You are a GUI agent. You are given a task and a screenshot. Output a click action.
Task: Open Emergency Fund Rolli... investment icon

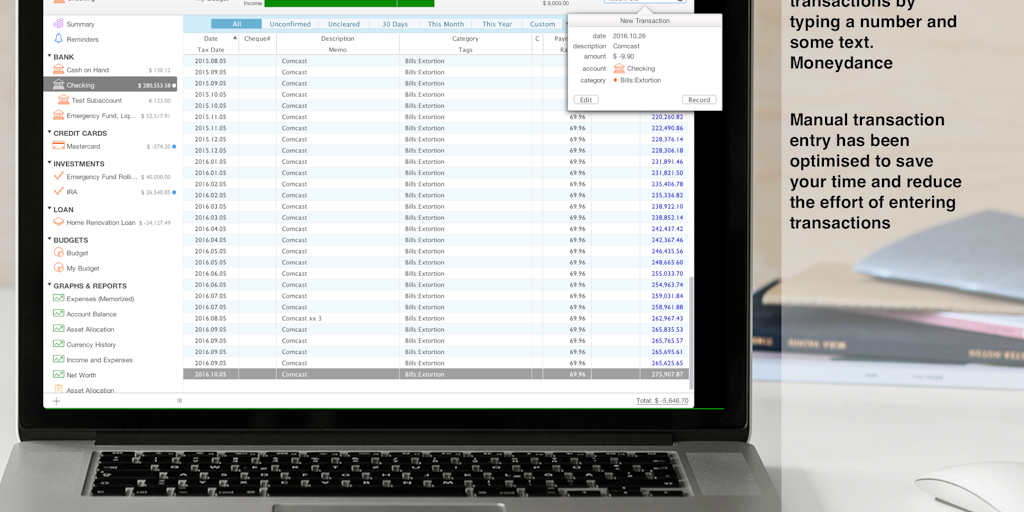[59, 176]
